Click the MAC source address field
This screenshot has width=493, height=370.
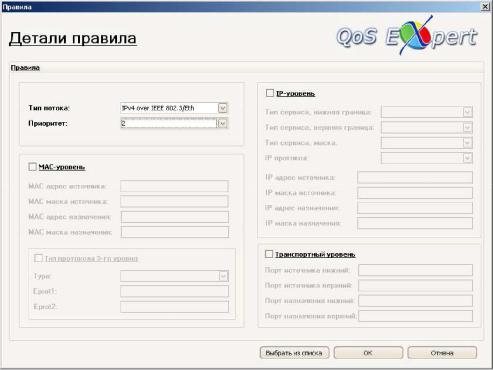click(x=174, y=186)
